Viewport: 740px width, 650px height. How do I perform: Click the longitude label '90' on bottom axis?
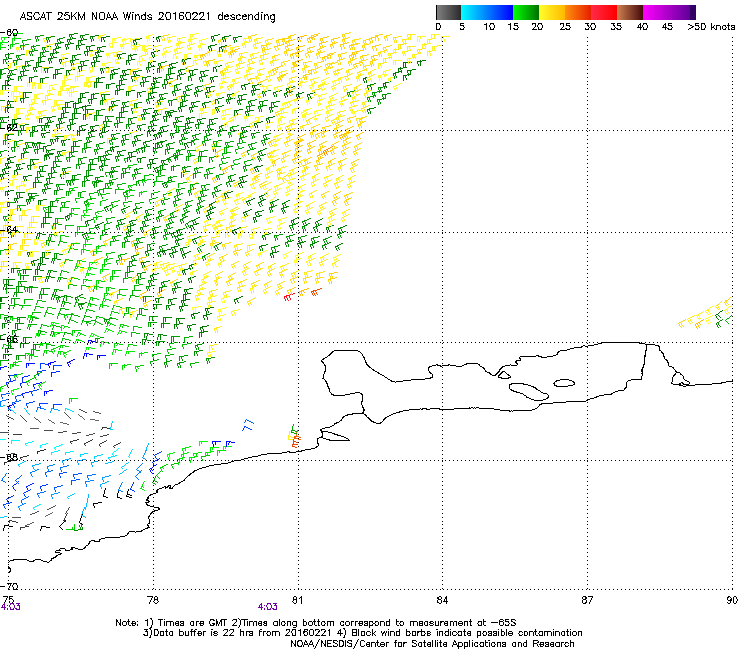tap(732, 600)
